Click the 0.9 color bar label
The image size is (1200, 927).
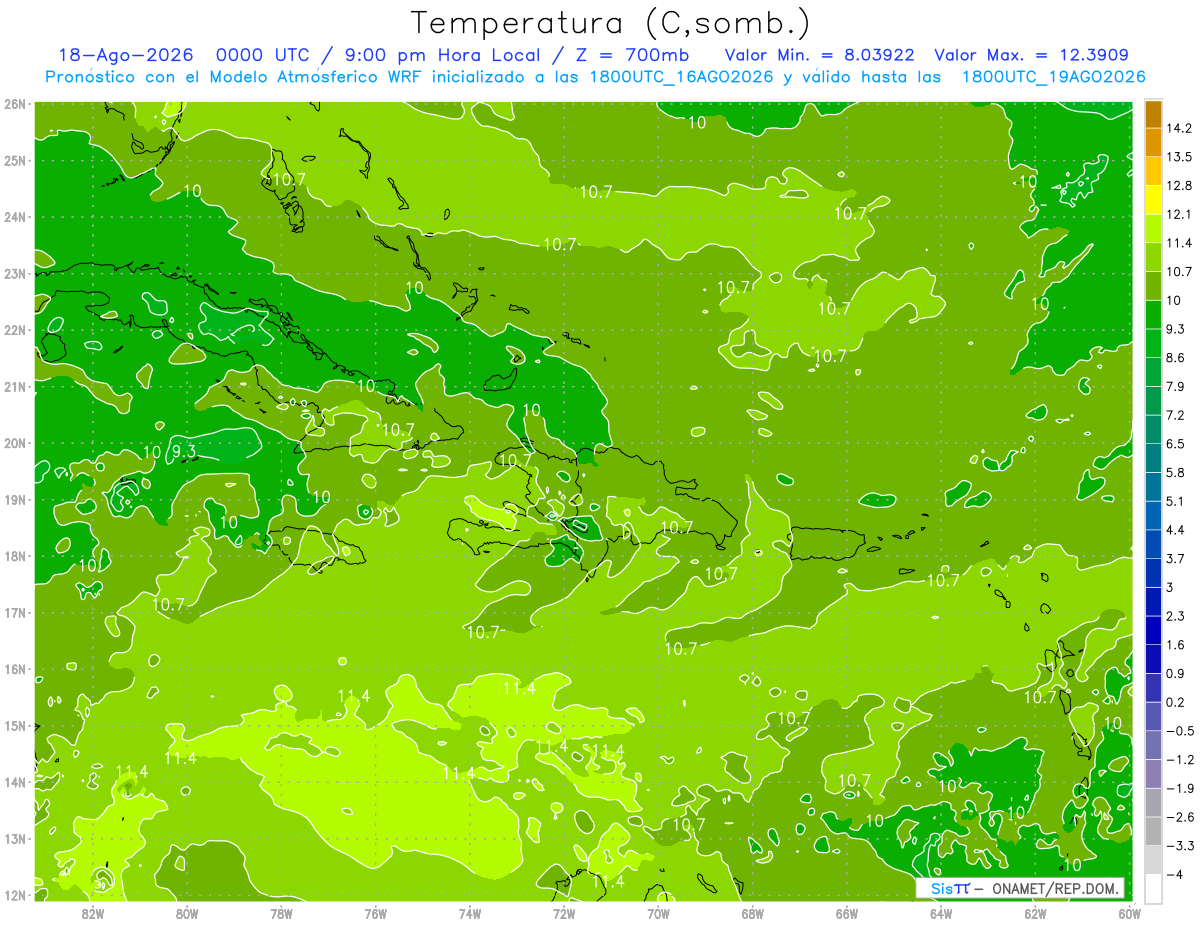coord(1176,673)
